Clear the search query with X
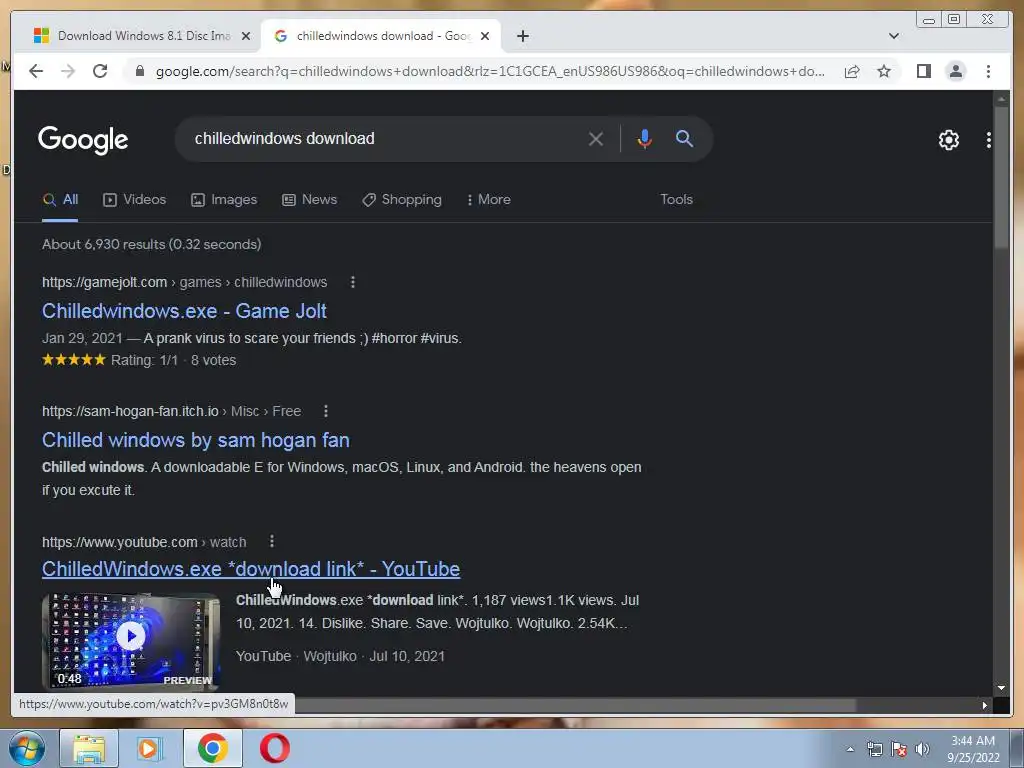 click(596, 138)
